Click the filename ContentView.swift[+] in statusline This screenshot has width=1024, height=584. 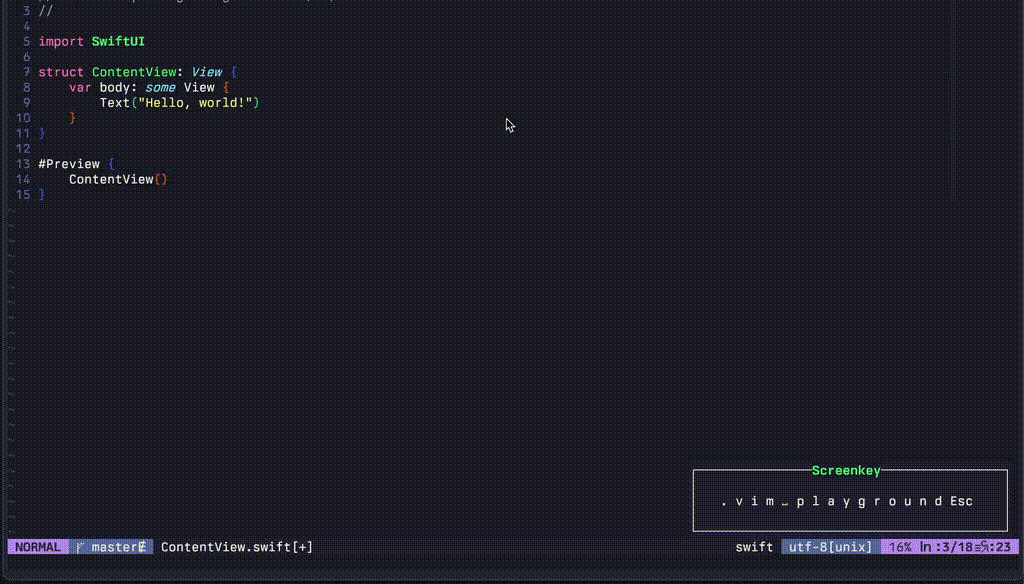tap(235, 547)
